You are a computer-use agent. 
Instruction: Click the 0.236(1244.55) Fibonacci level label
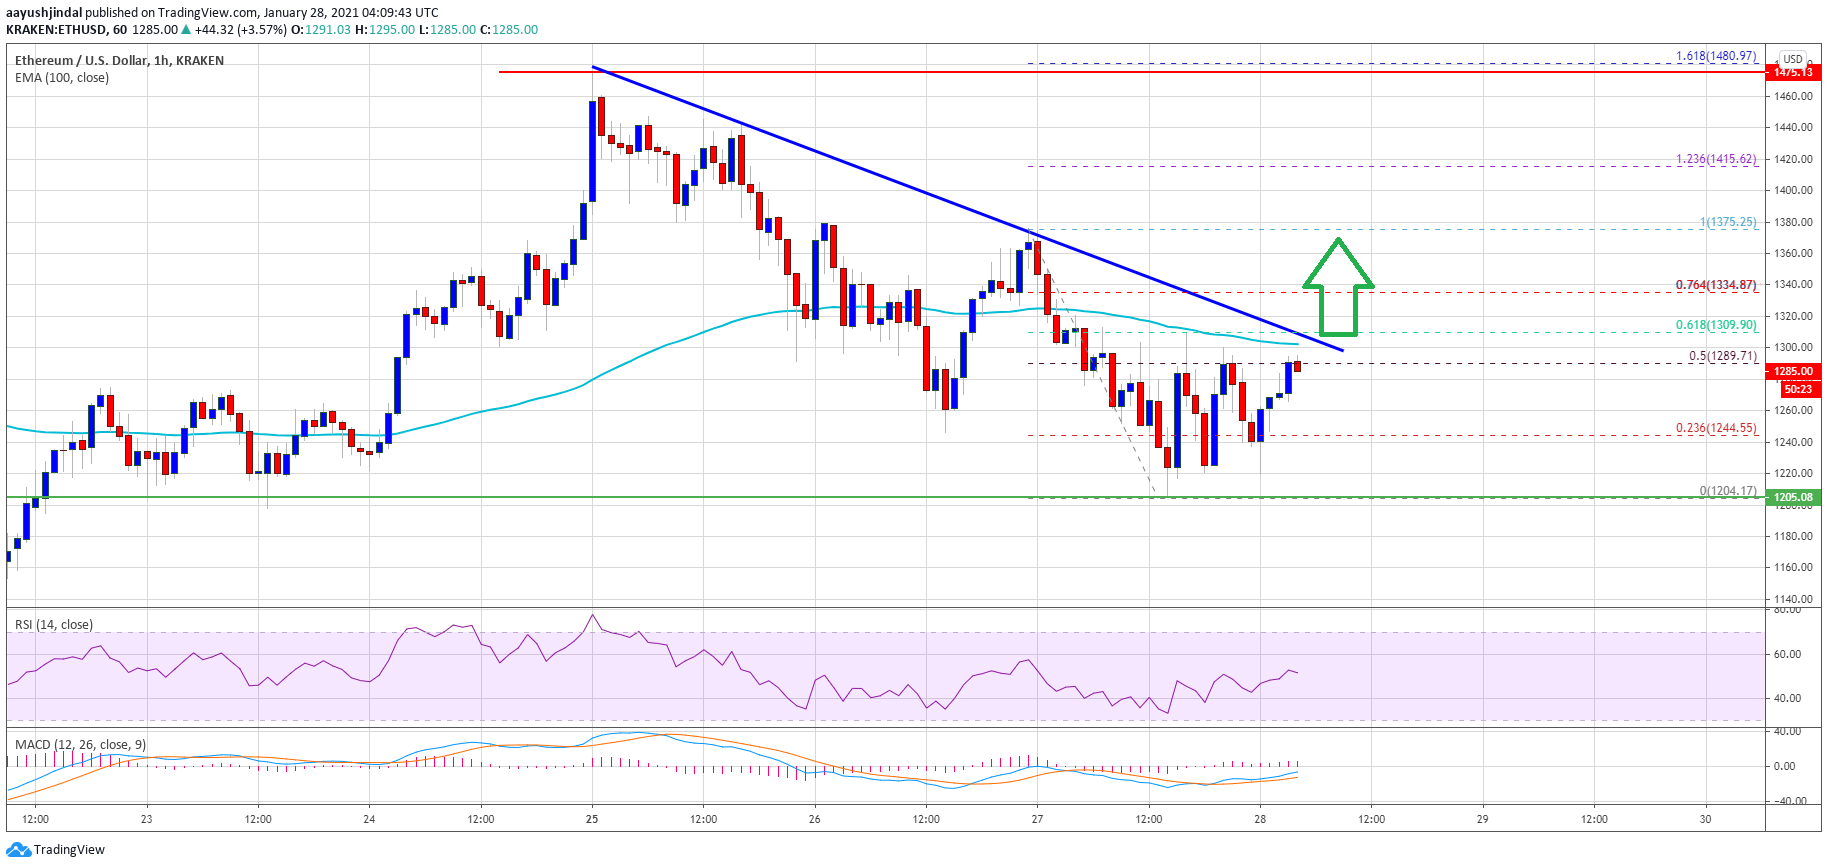1715,428
